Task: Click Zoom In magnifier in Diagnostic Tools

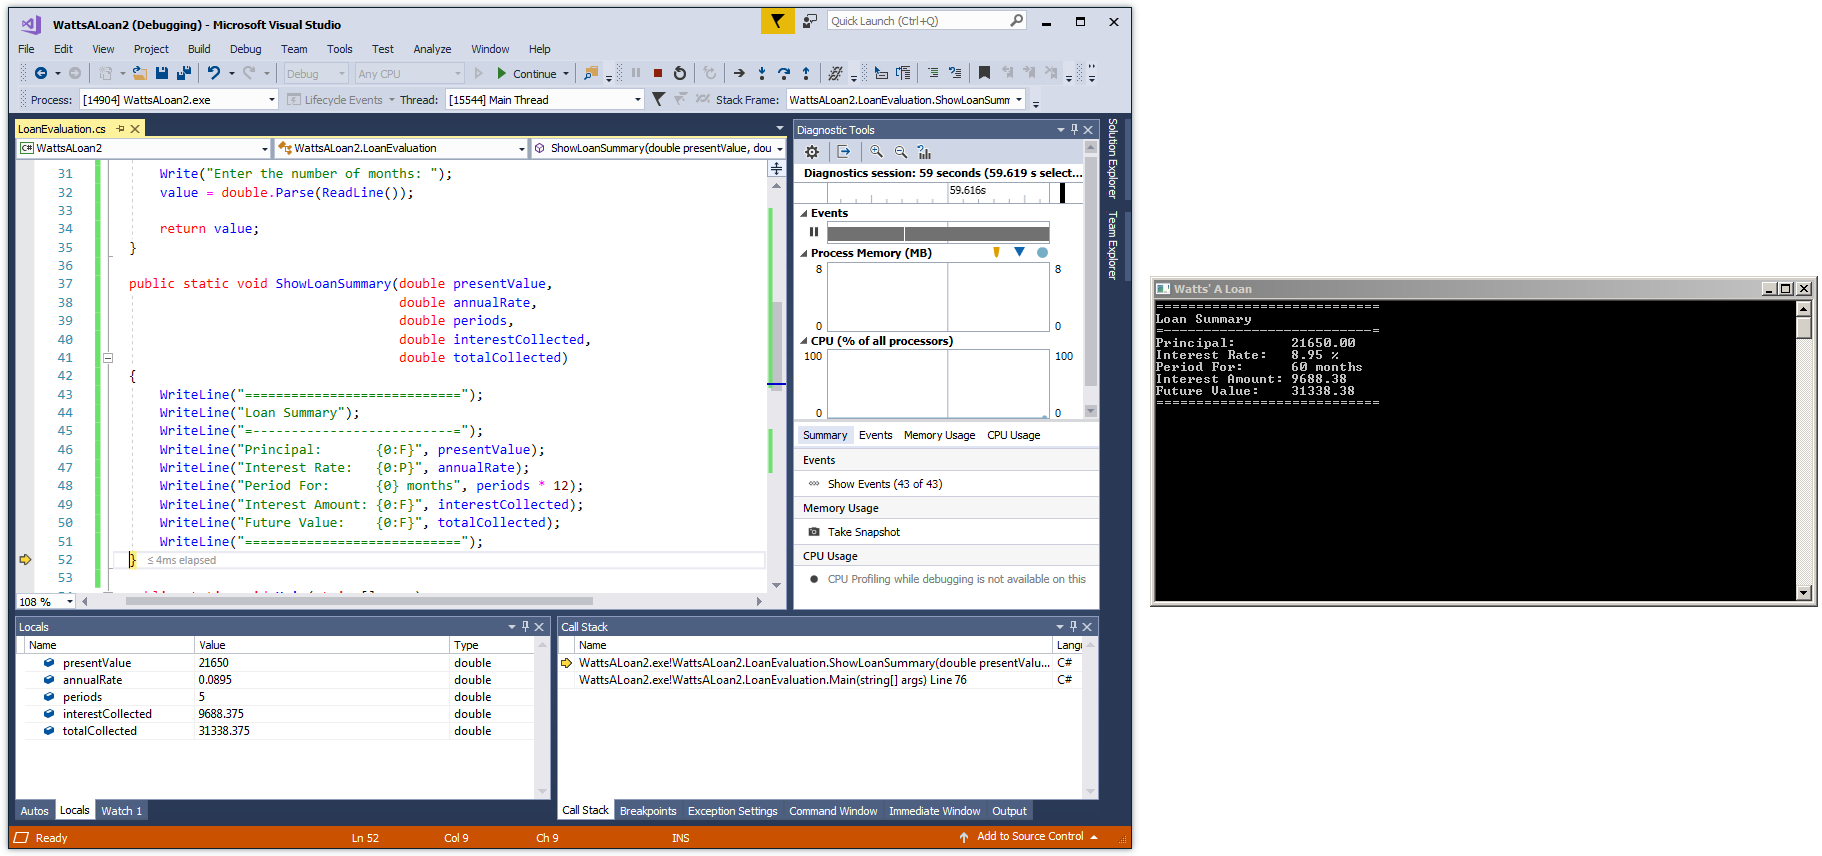Action: coord(876,152)
